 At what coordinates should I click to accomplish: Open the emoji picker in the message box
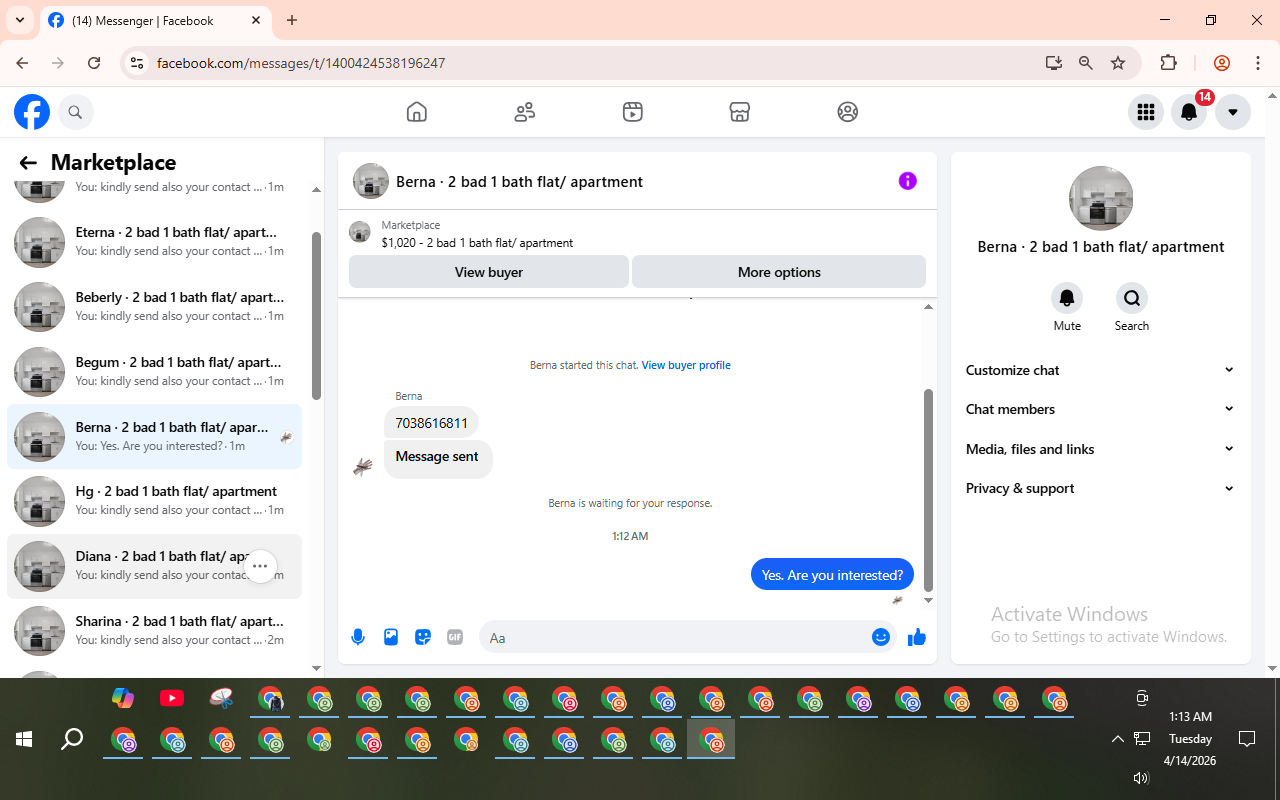881,637
